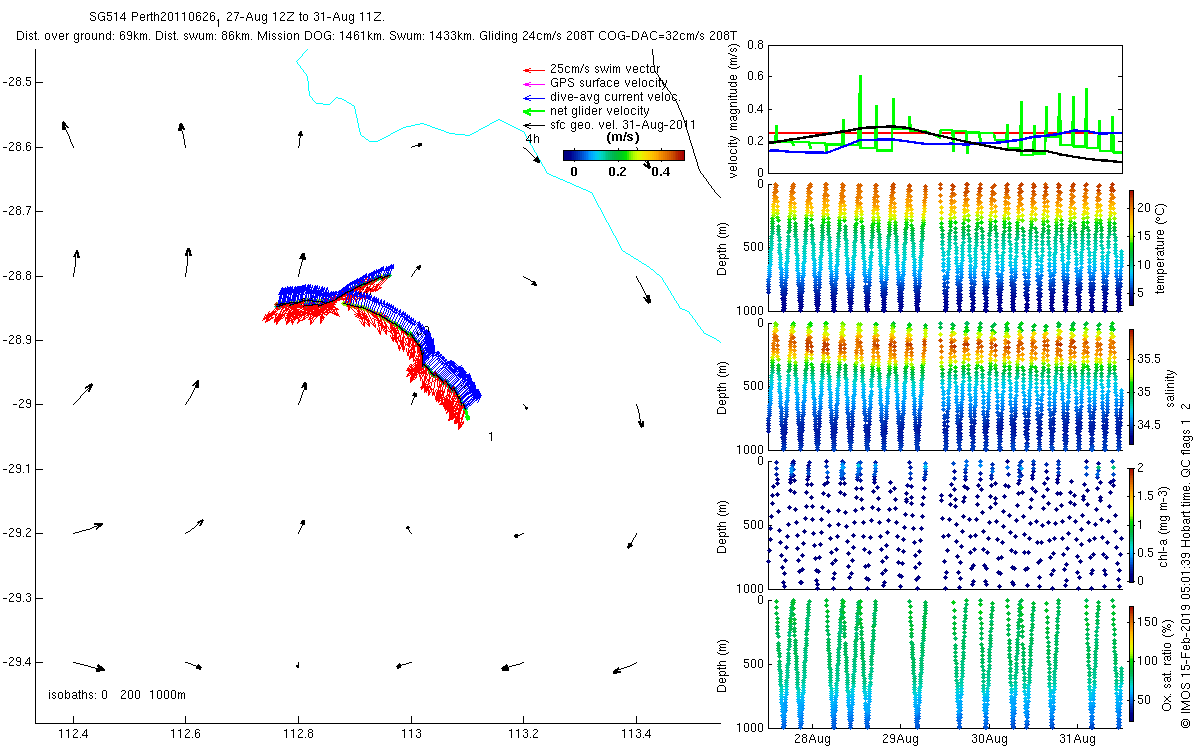This screenshot has height=750, width=1200.
Task: Click the 28Aug tick label
Action: [x=812, y=739]
